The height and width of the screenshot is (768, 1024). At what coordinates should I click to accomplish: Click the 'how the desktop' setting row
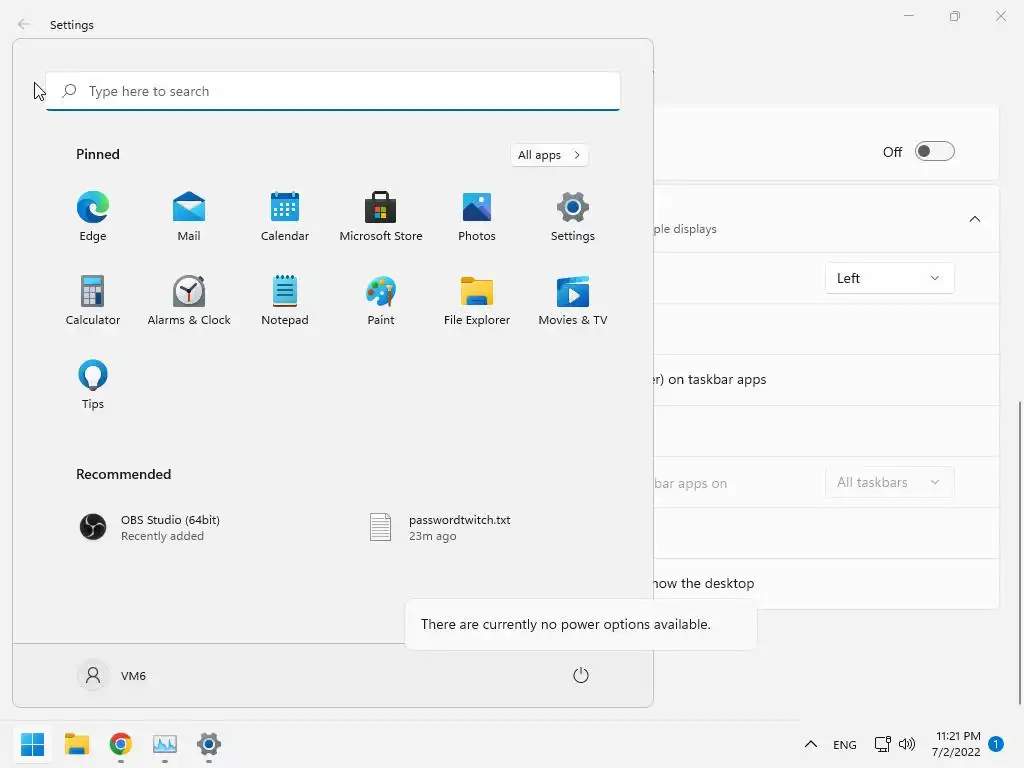click(826, 584)
